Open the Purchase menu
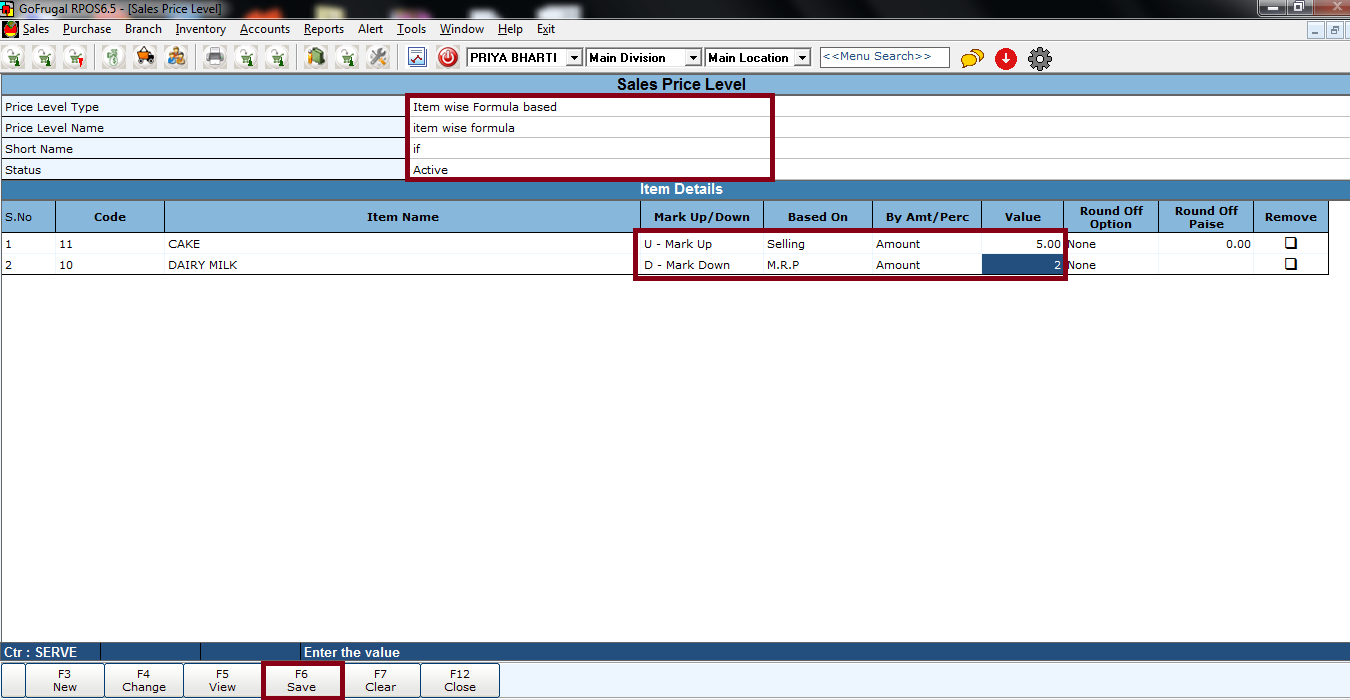Screen dimensions: 1350x700 coord(87,29)
